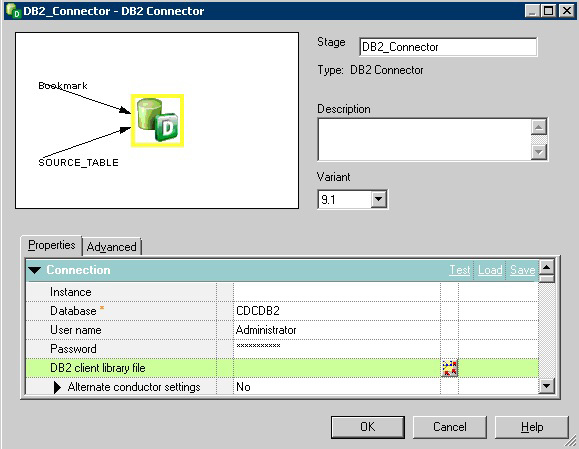Click Description scroll up arrow

coord(539,127)
